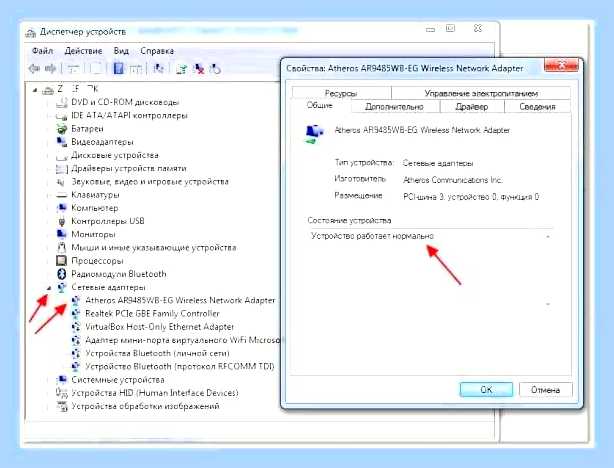Click the Bluetooth icon beside Радиомодули Bluetooth
This screenshot has height=468, width=614.
click(61, 274)
